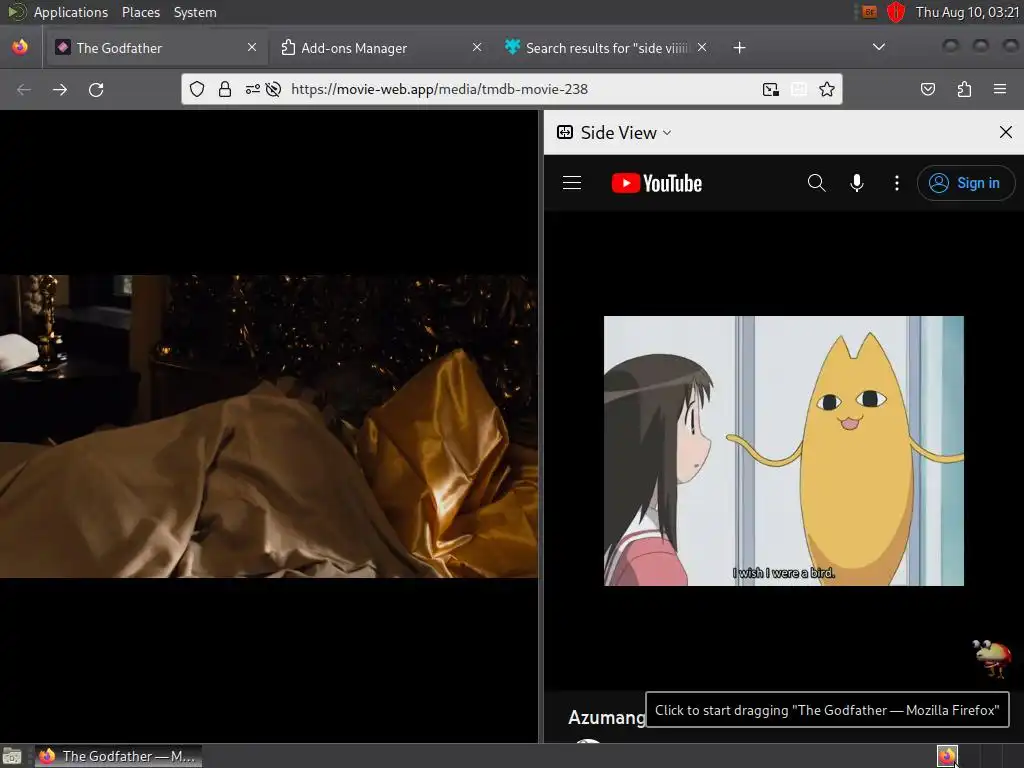1024x768 pixels.
Task: Open site permissions sliders icon
Action: point(253,89)
